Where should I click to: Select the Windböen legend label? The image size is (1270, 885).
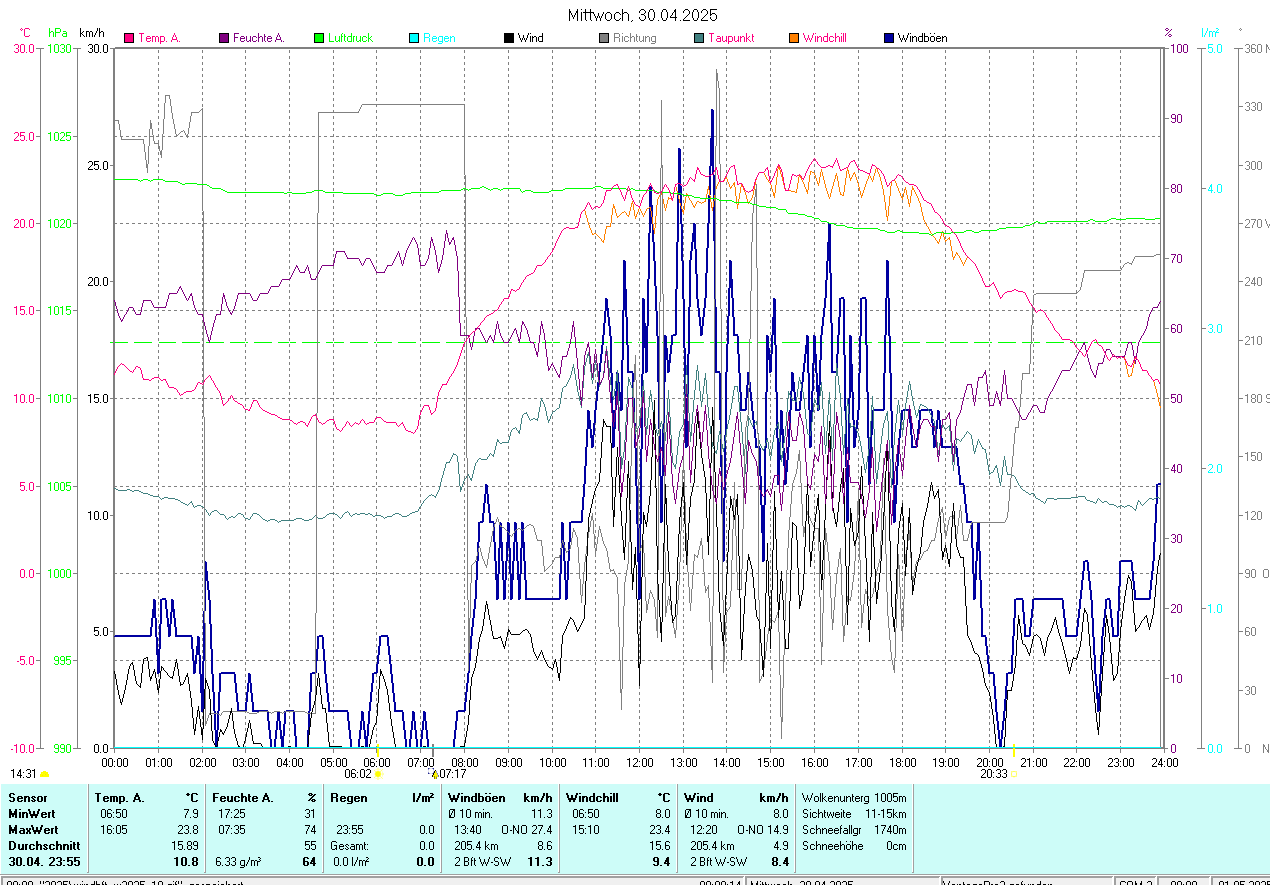[922, 38]
